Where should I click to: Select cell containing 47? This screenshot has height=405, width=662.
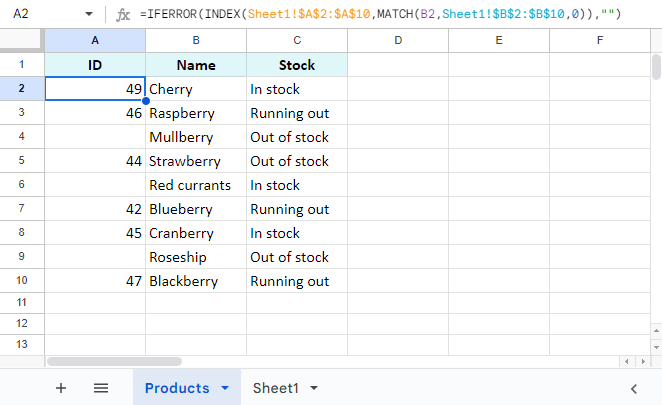click(95, 281)
